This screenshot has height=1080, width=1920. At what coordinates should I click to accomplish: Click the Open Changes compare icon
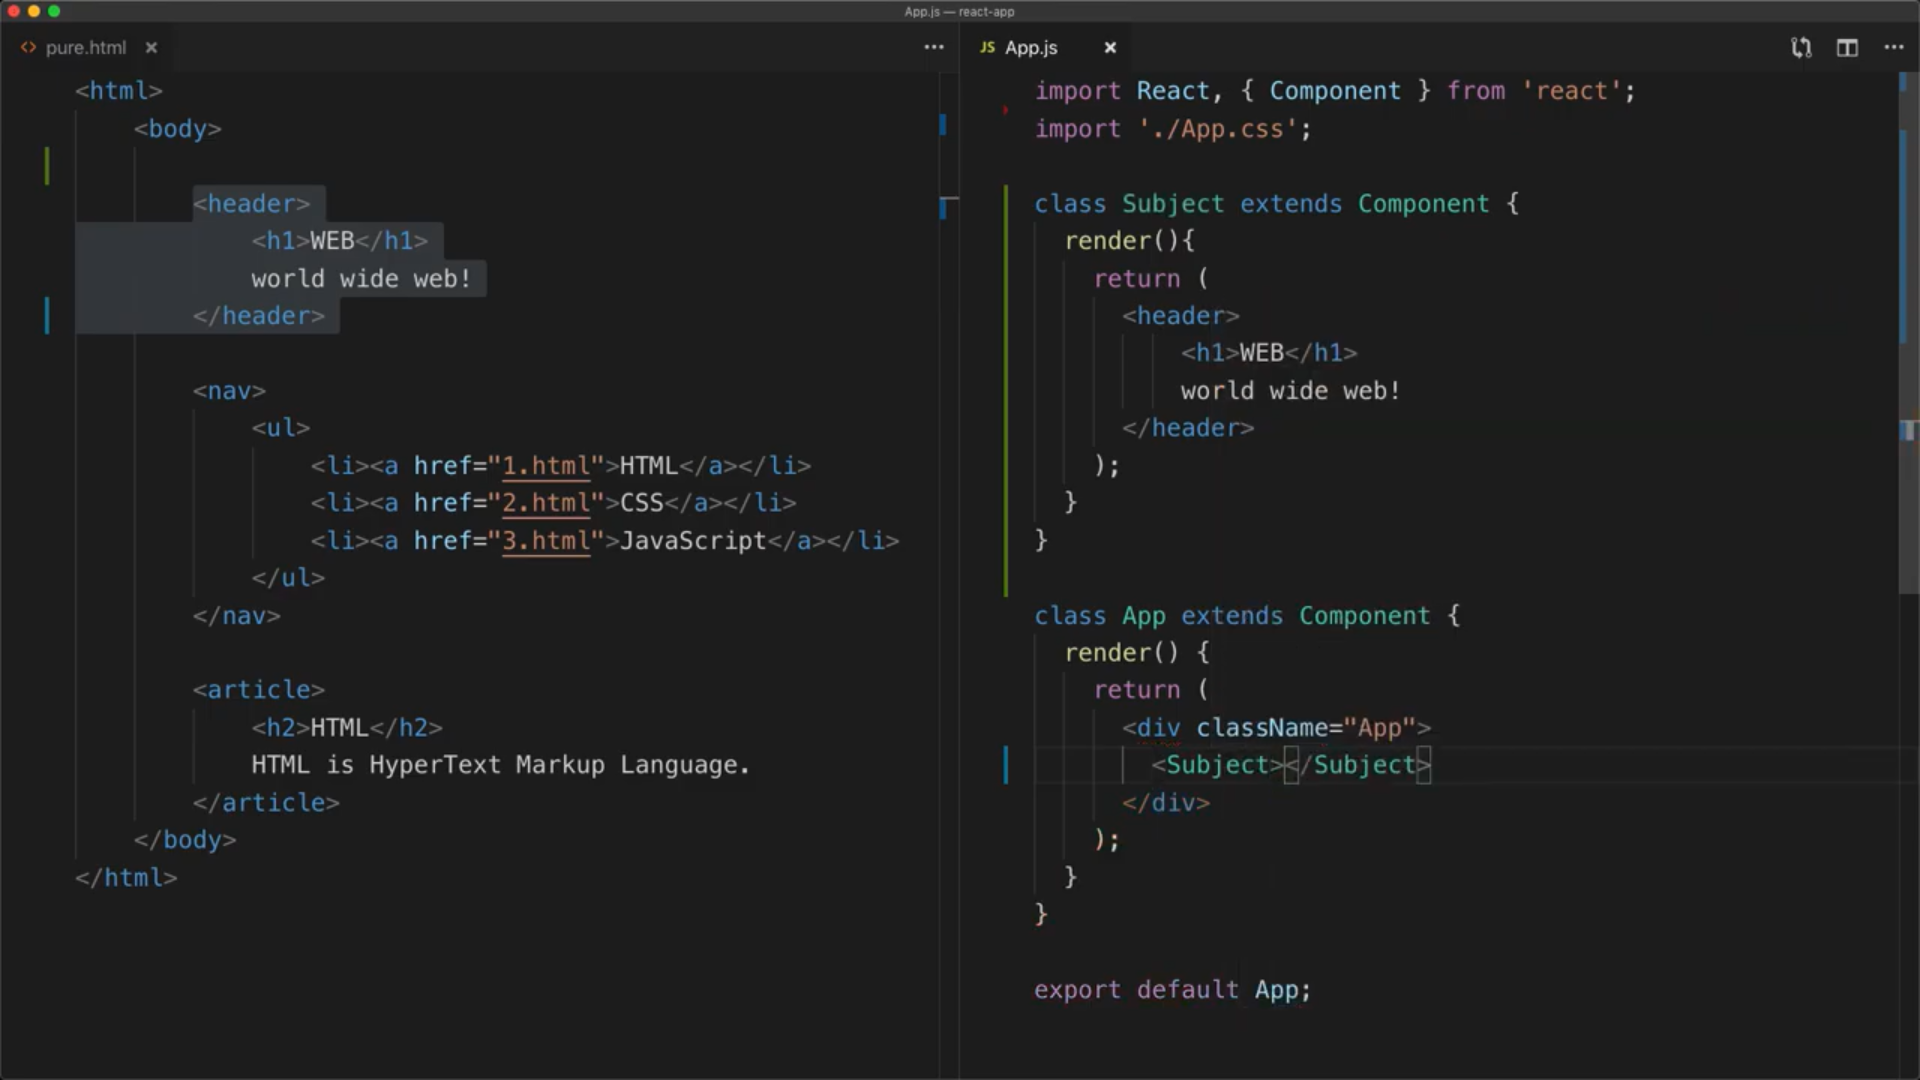1801,48
